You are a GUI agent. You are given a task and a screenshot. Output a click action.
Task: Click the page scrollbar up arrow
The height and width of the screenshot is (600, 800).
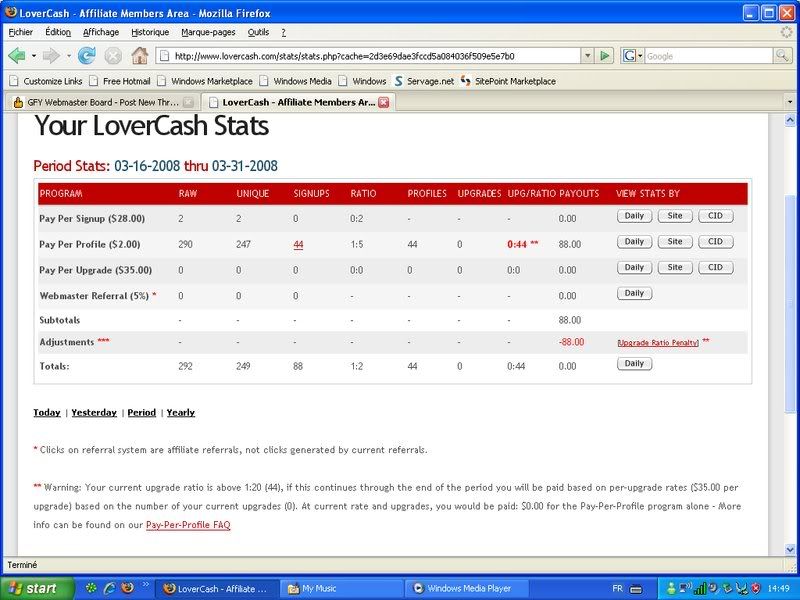(x=790, y=120)
